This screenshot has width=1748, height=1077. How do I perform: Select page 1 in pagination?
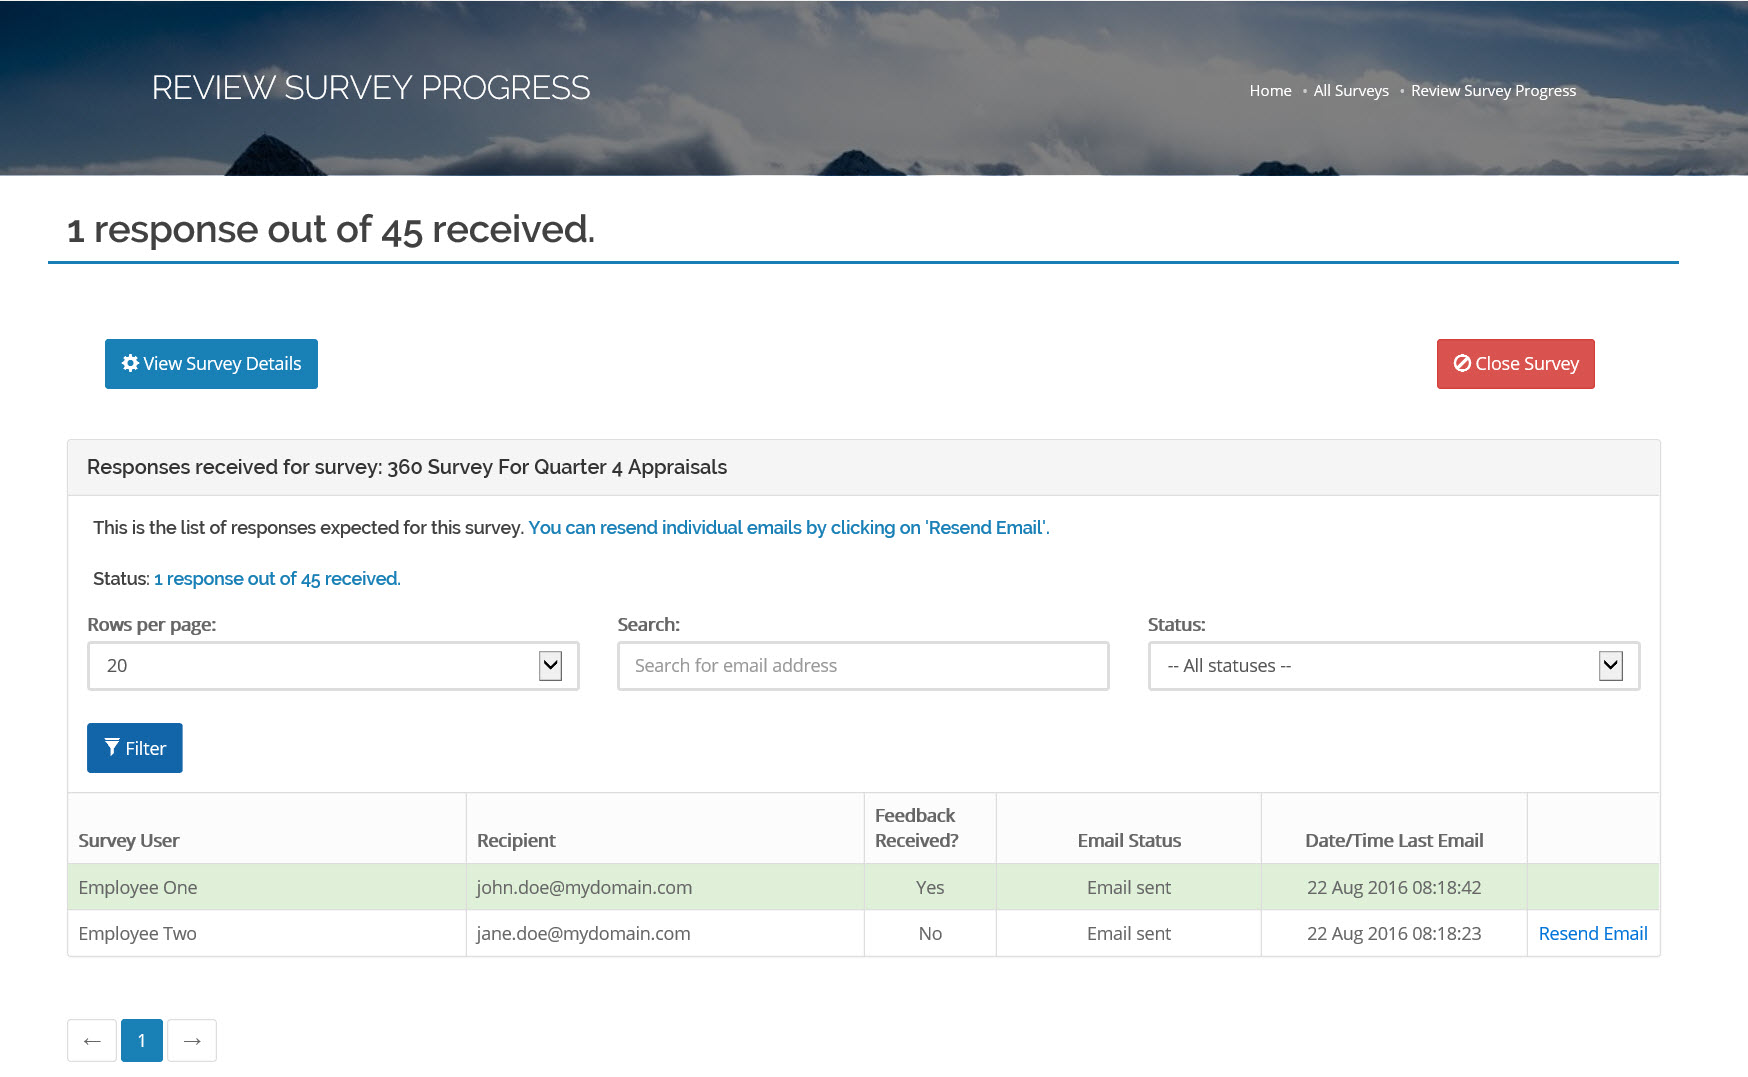coord(142,1041)
